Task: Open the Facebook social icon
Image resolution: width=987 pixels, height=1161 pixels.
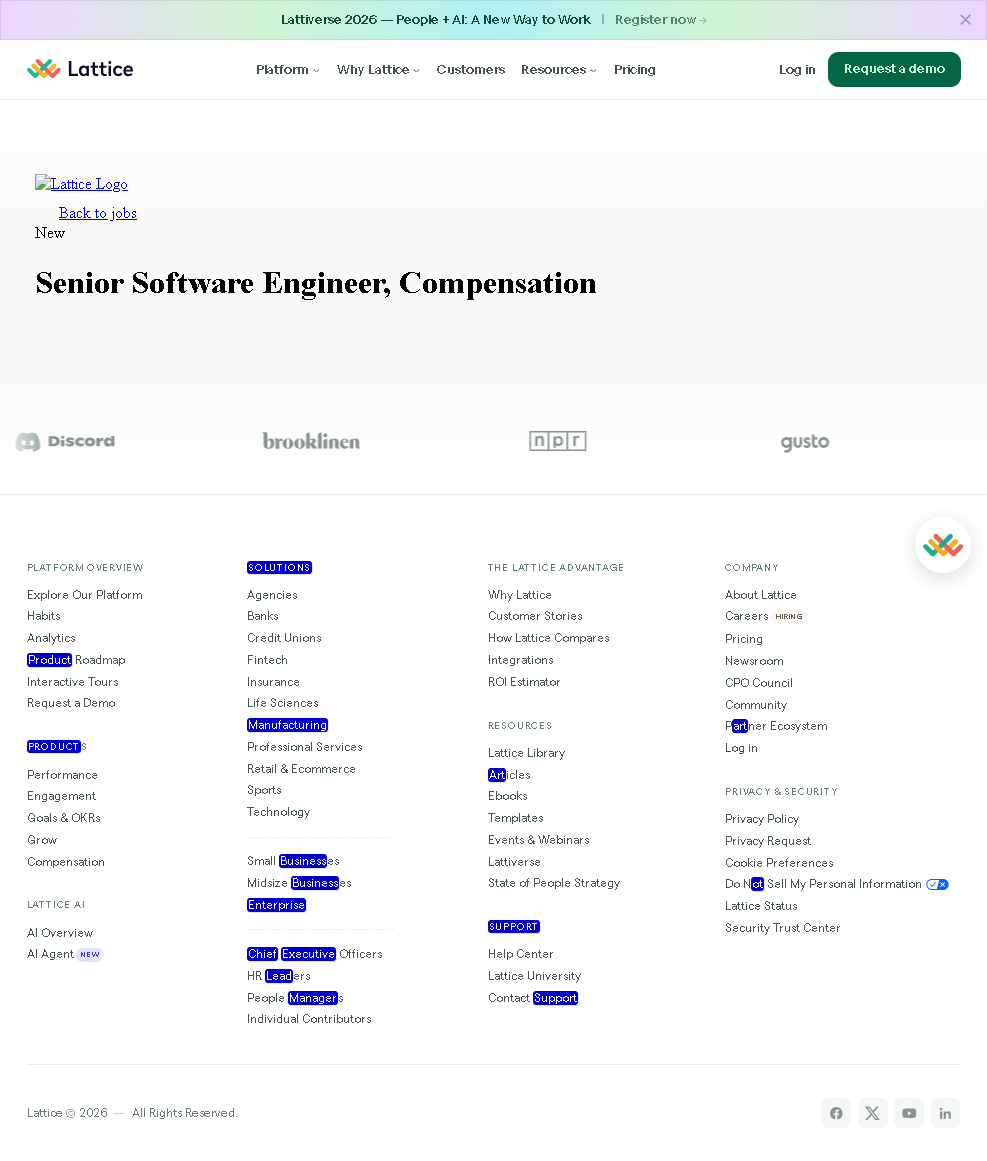Action: 836,1113
